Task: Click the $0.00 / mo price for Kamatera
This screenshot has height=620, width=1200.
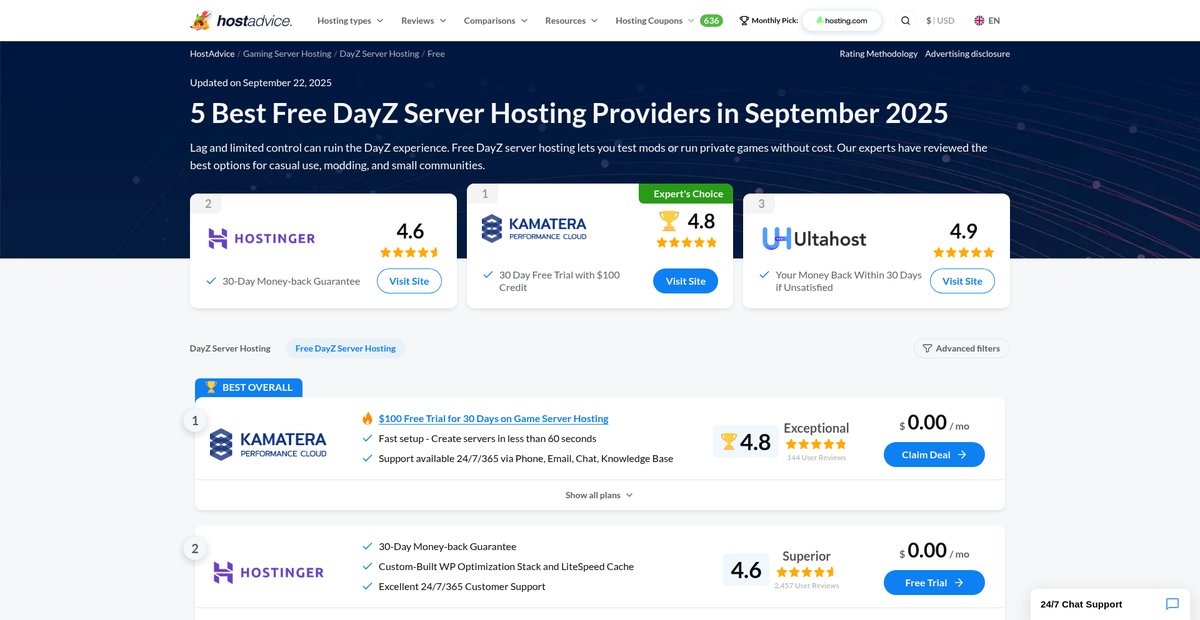Action: click(x=934, y=423)
